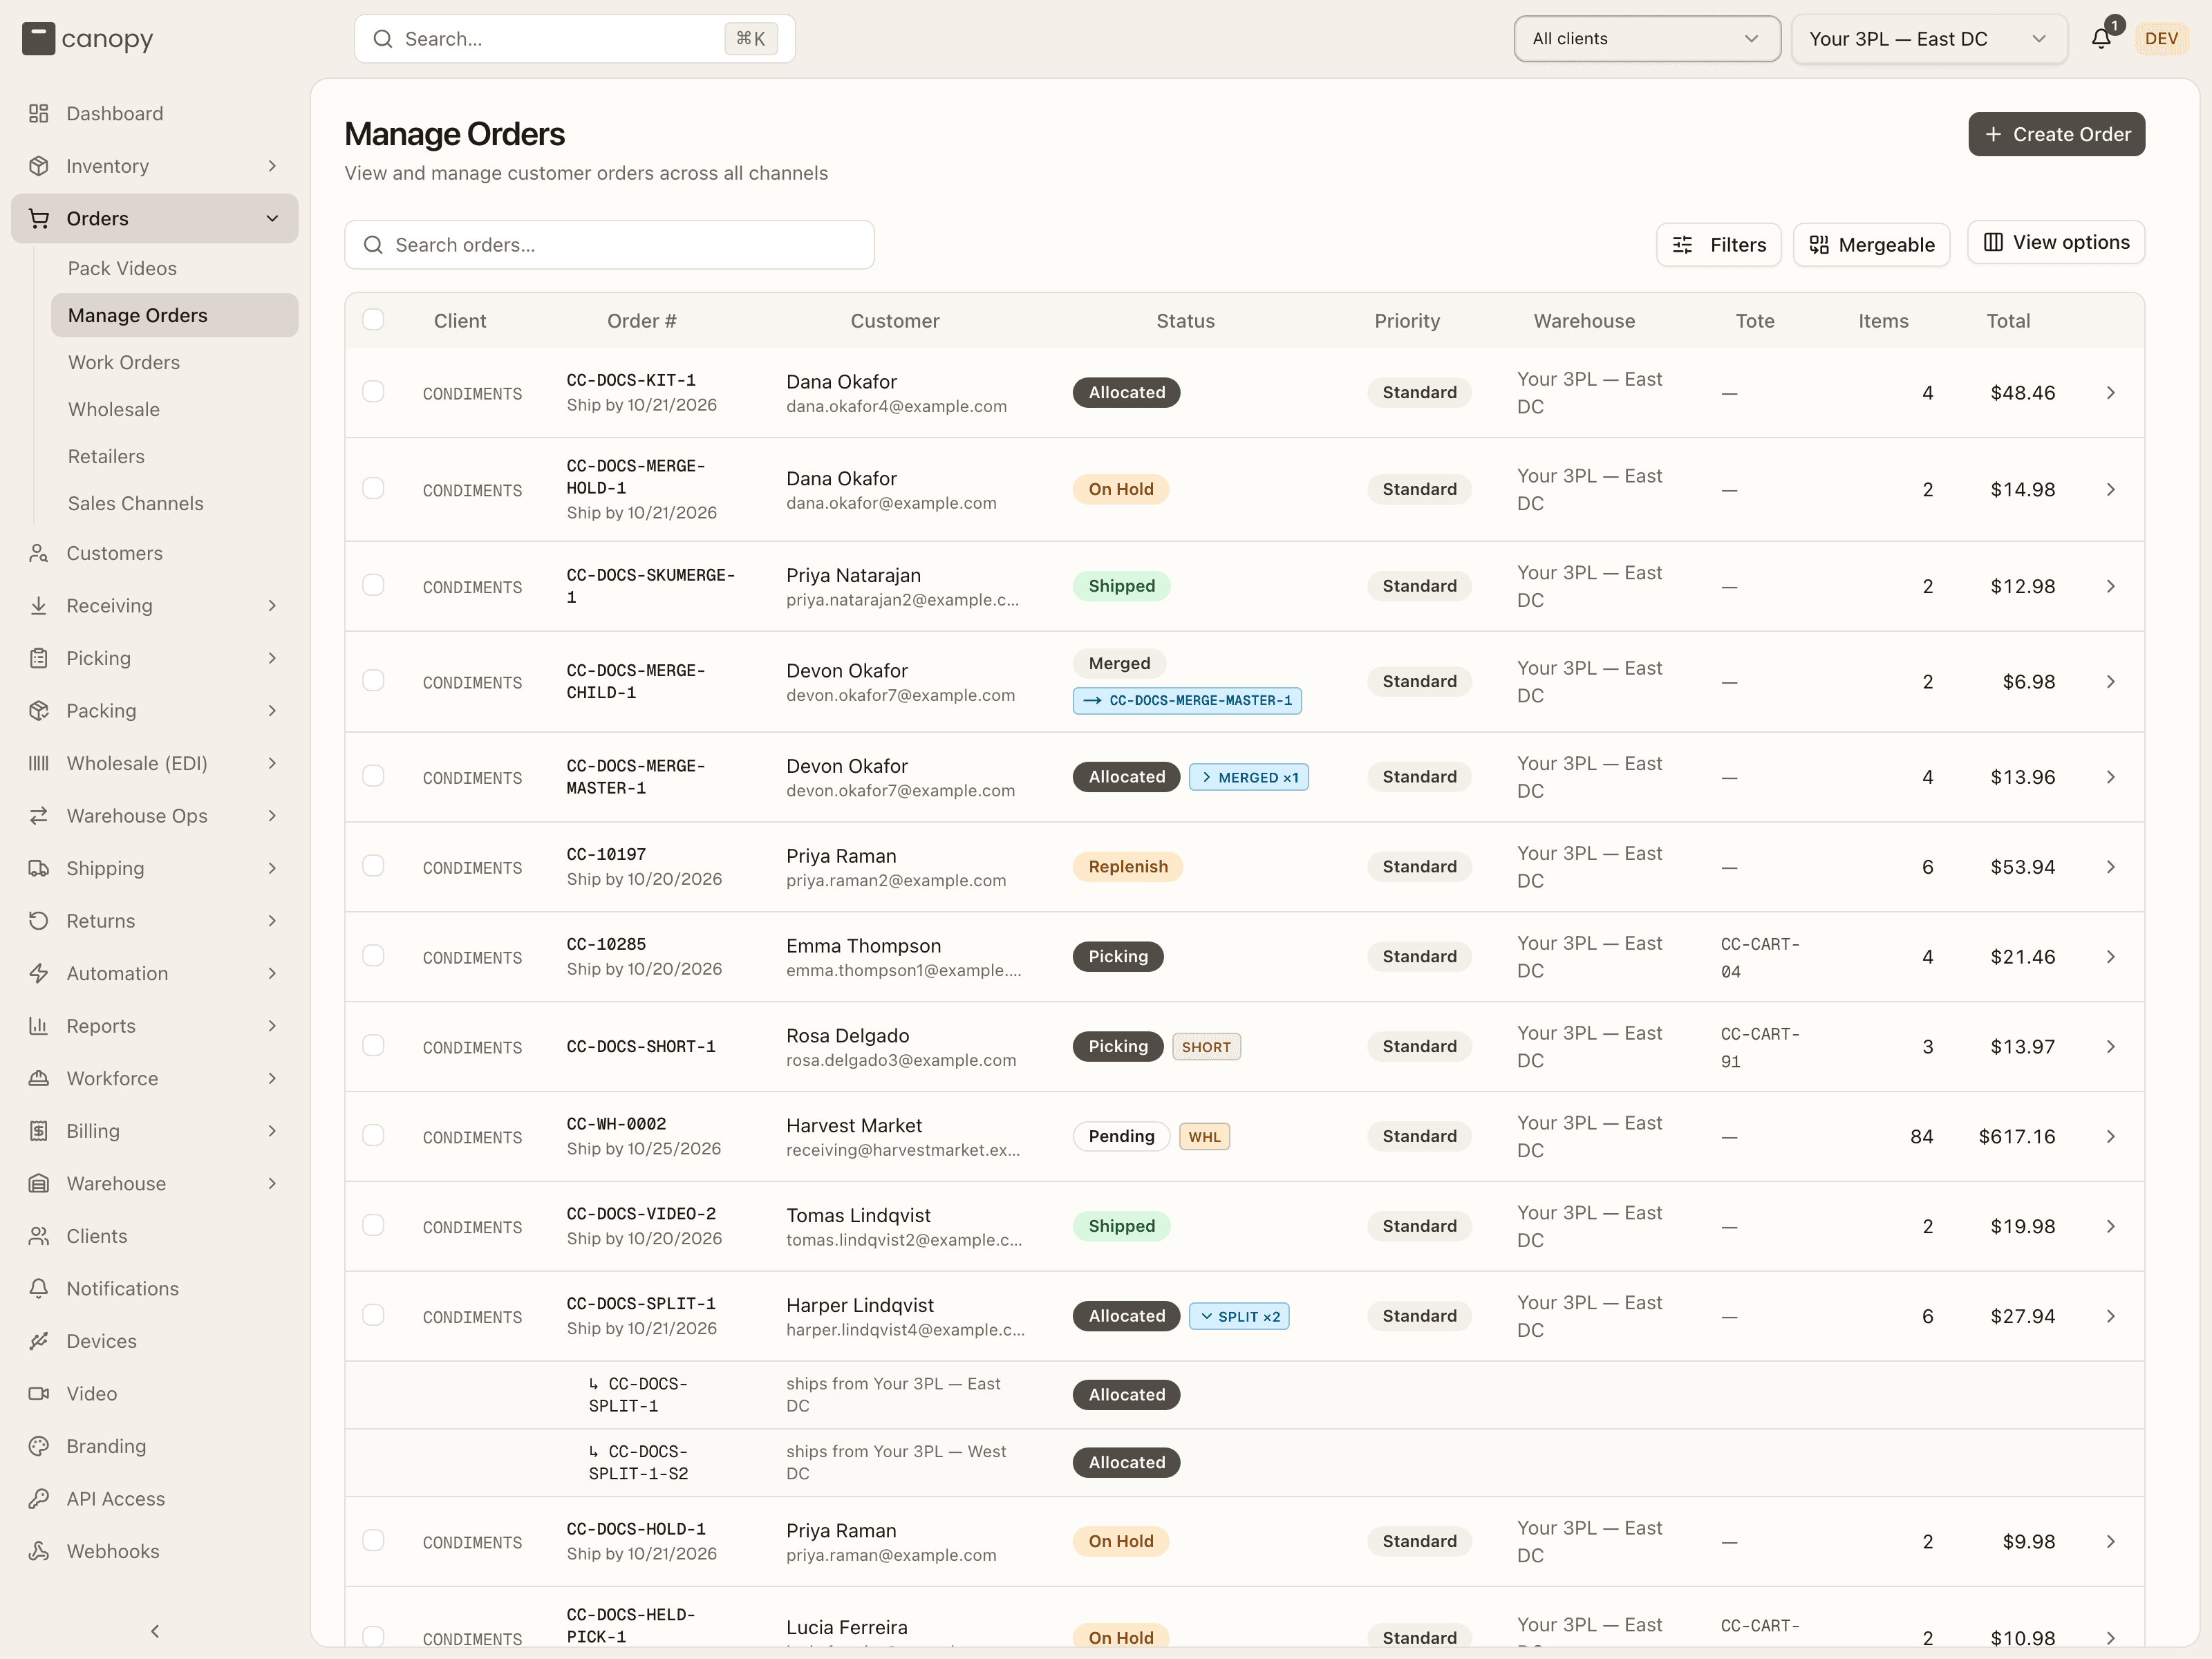The width and height of the screenshot is (2212, 1659).
Task: Click the SHORT tag on CC-DOCS-SHORT-1
Action: 1206,1047
